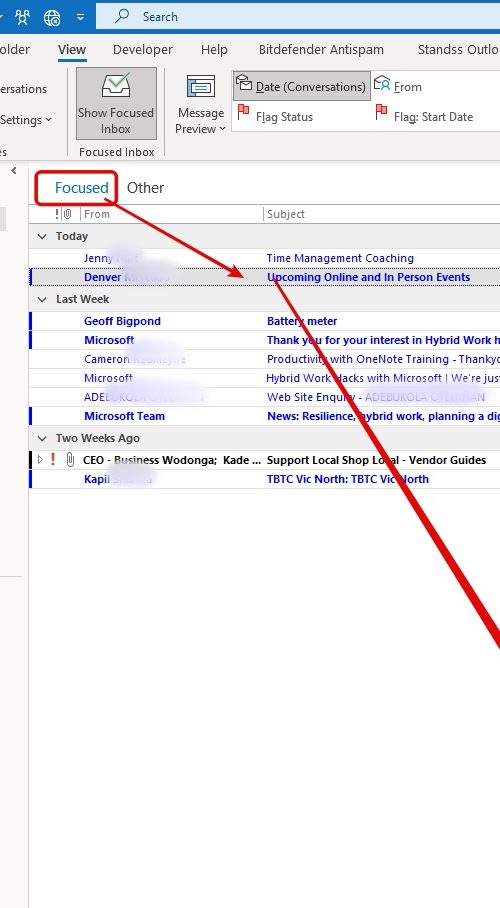Click the Search box
Viewport: 500px width, 908px height.
click(298, 17)
